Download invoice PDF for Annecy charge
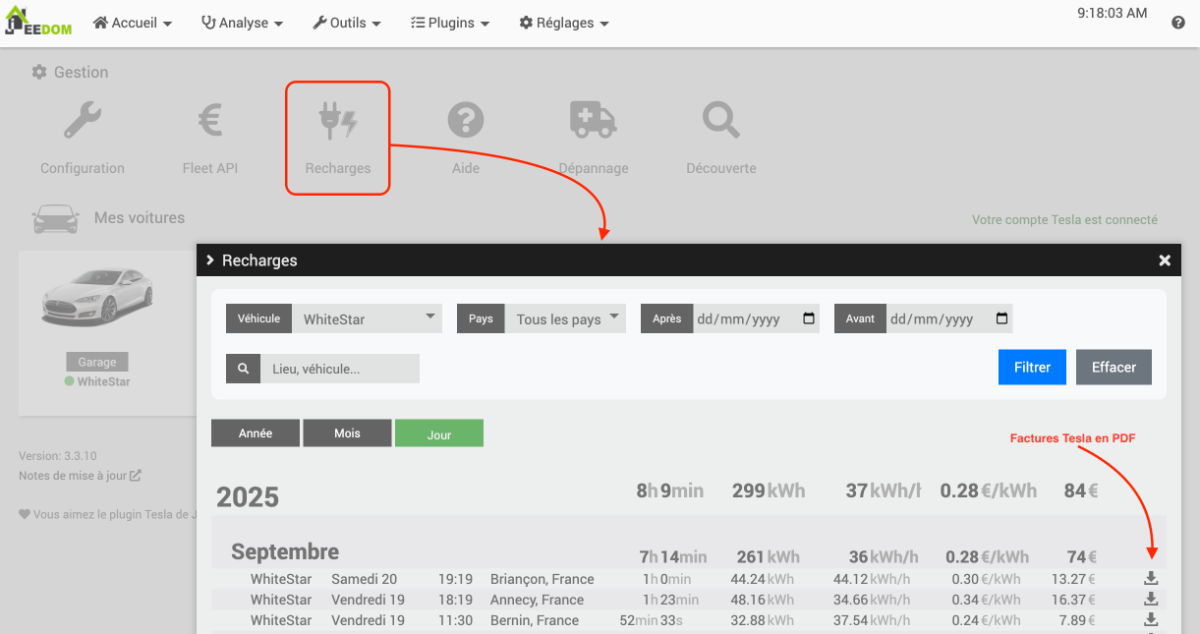Image resolution: width=1200 pixels, height=634 pixels. coord(1151,599)
